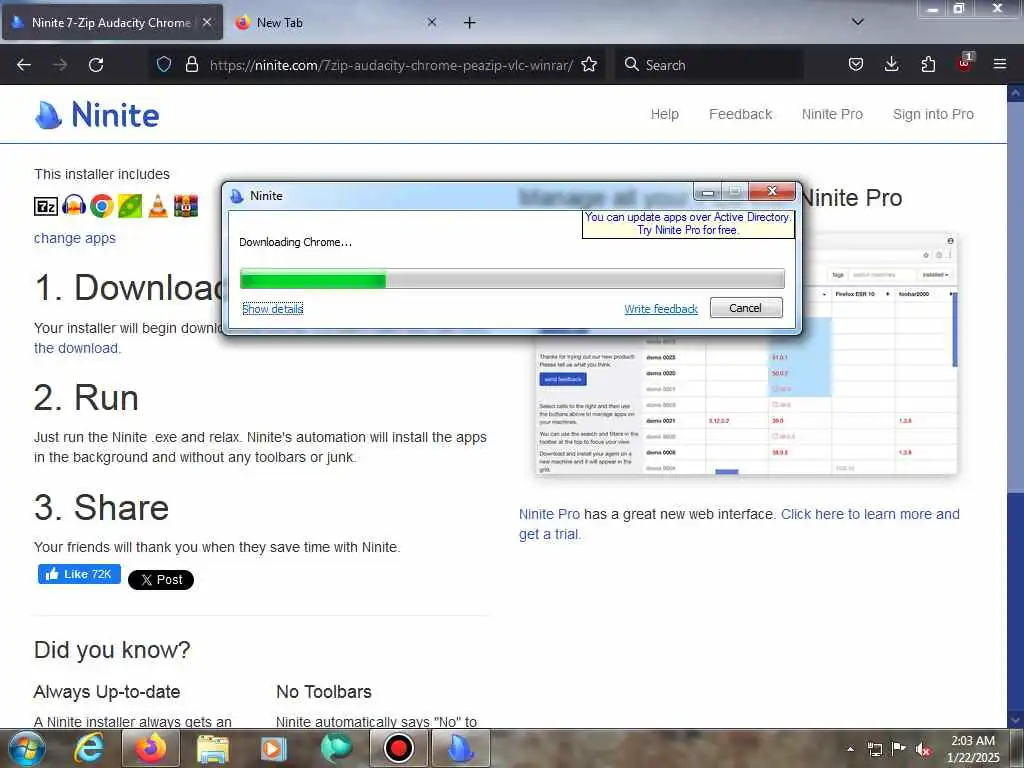Switch to the New Tab tab
1024x768 pixels.
(x=336, y=23)
